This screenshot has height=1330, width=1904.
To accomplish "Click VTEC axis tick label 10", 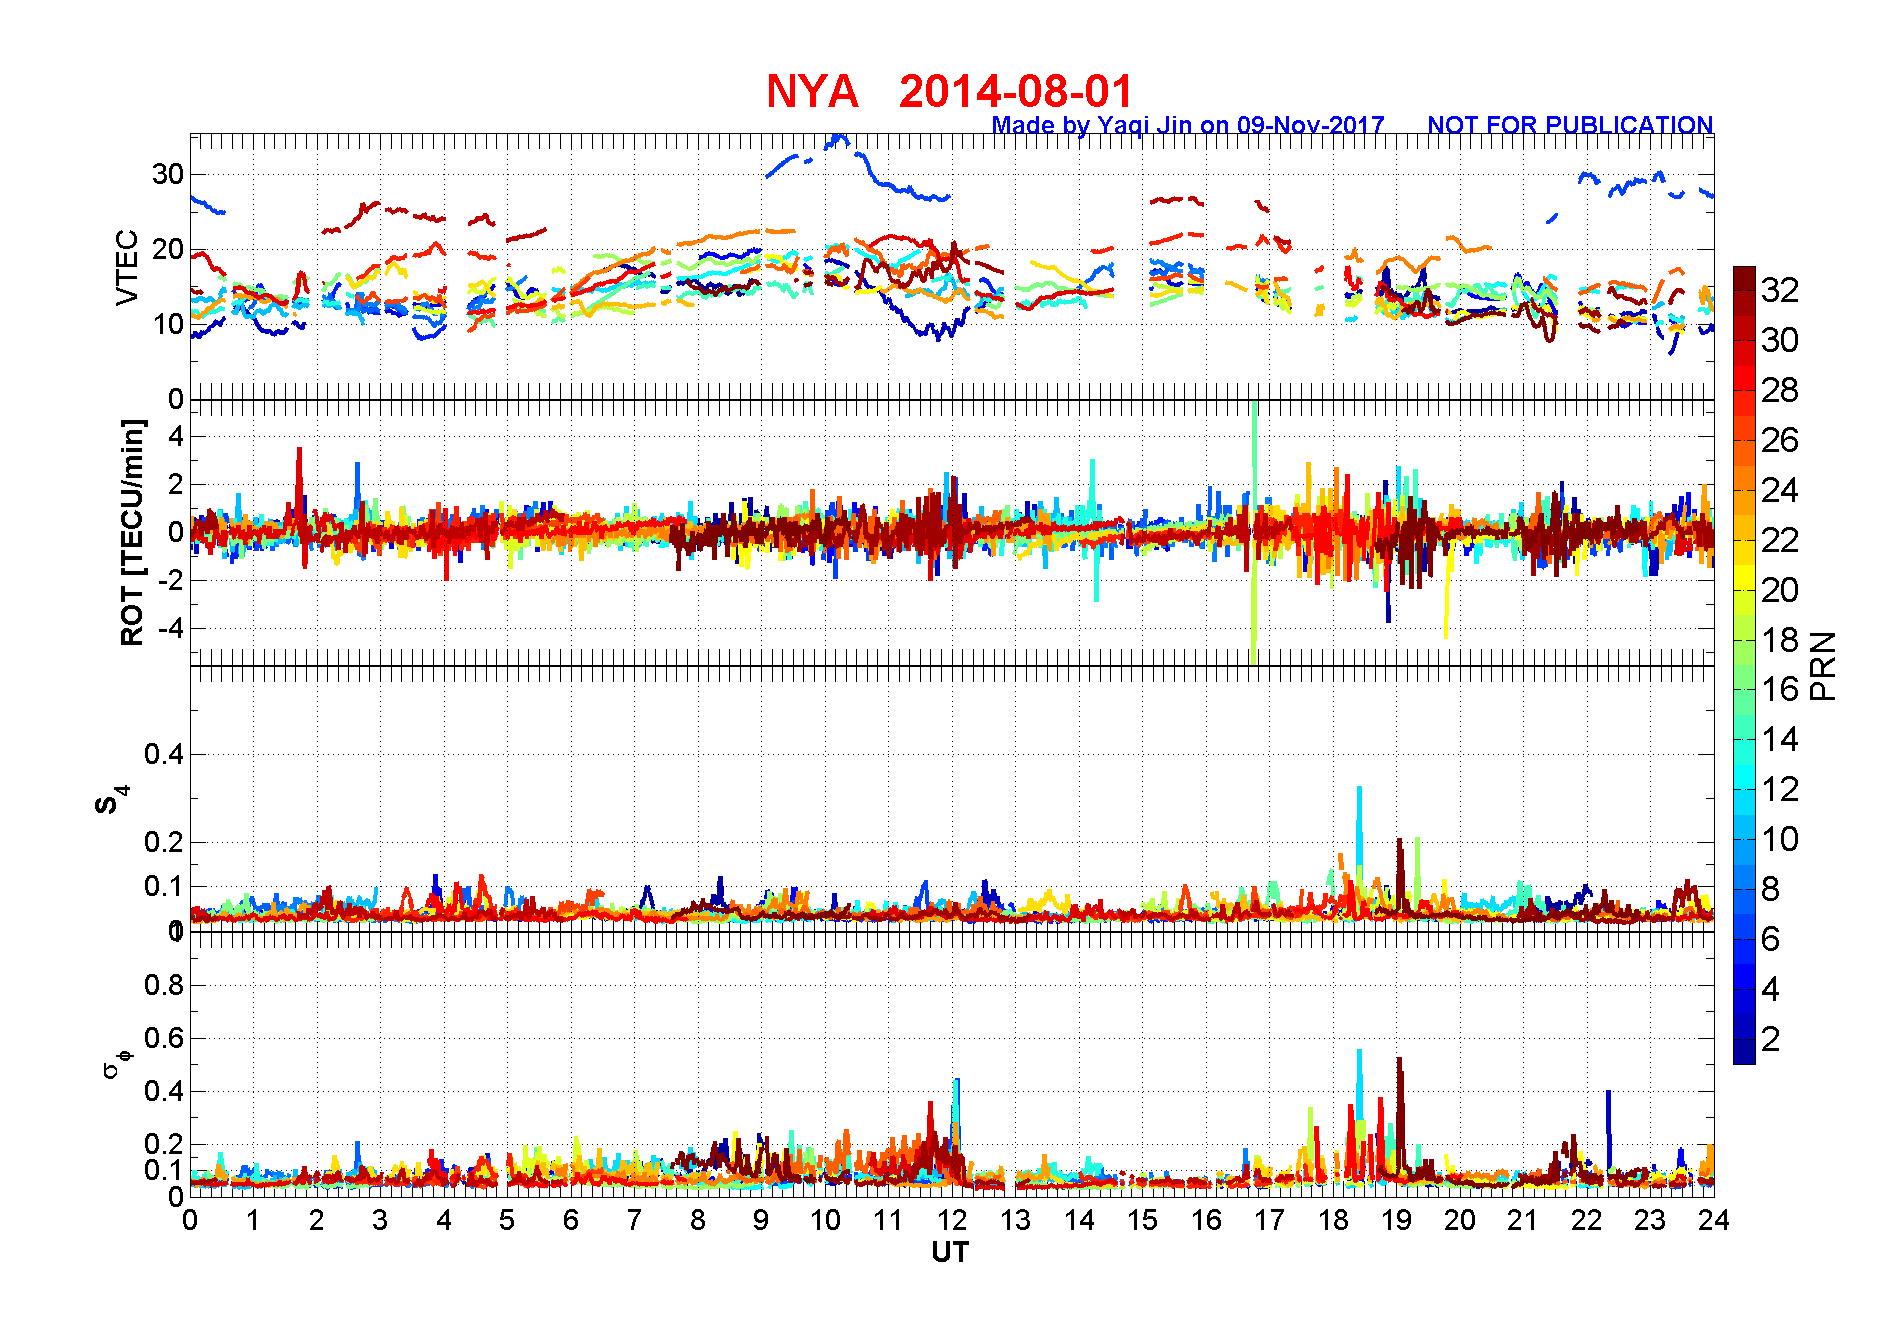I will 168,324.
